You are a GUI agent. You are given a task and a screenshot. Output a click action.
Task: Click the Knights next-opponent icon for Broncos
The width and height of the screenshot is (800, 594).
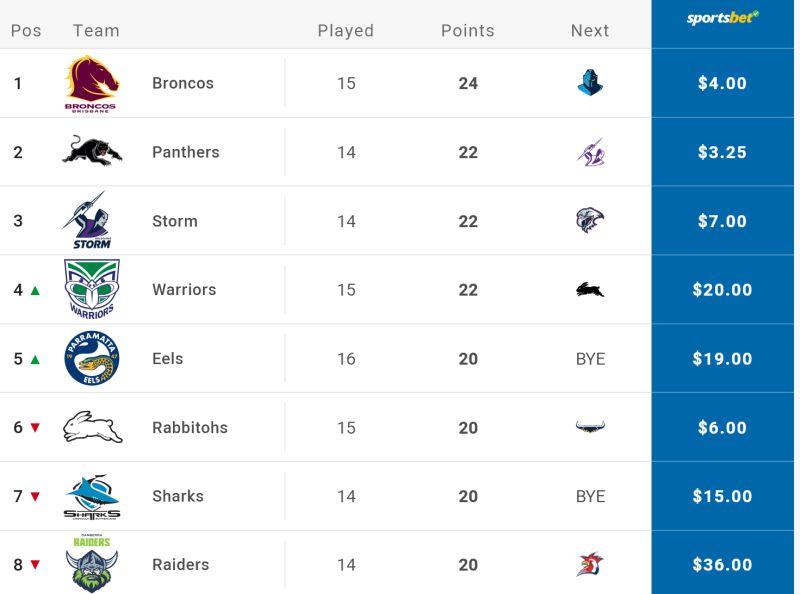pyautogui.click(x=590, y=83)
